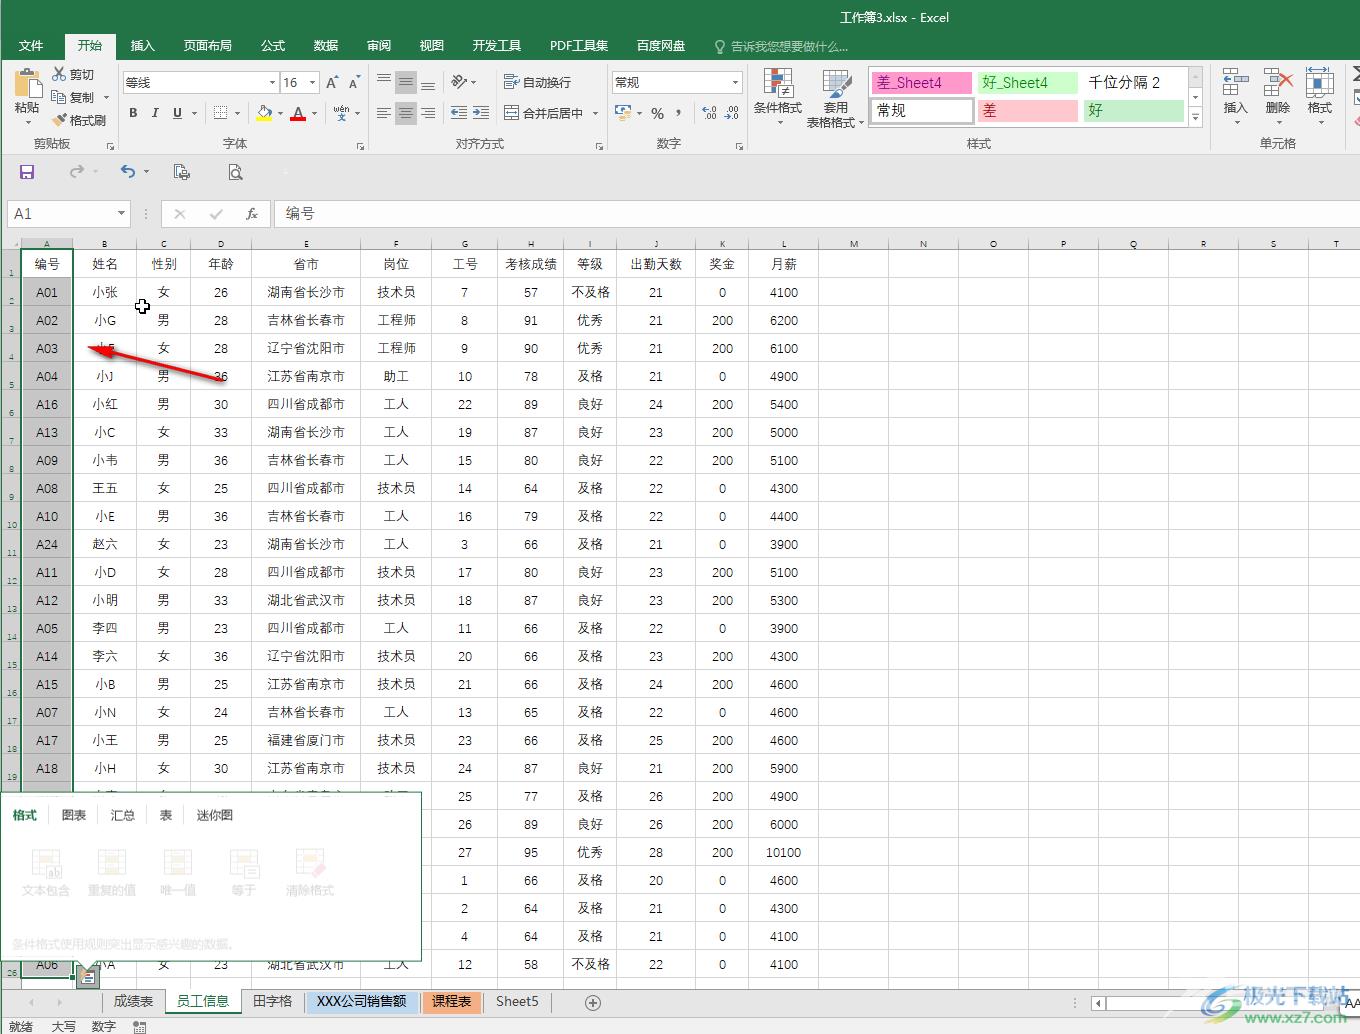Apply percent style format
The image size is (1360, 1034).
click(657, 113)
